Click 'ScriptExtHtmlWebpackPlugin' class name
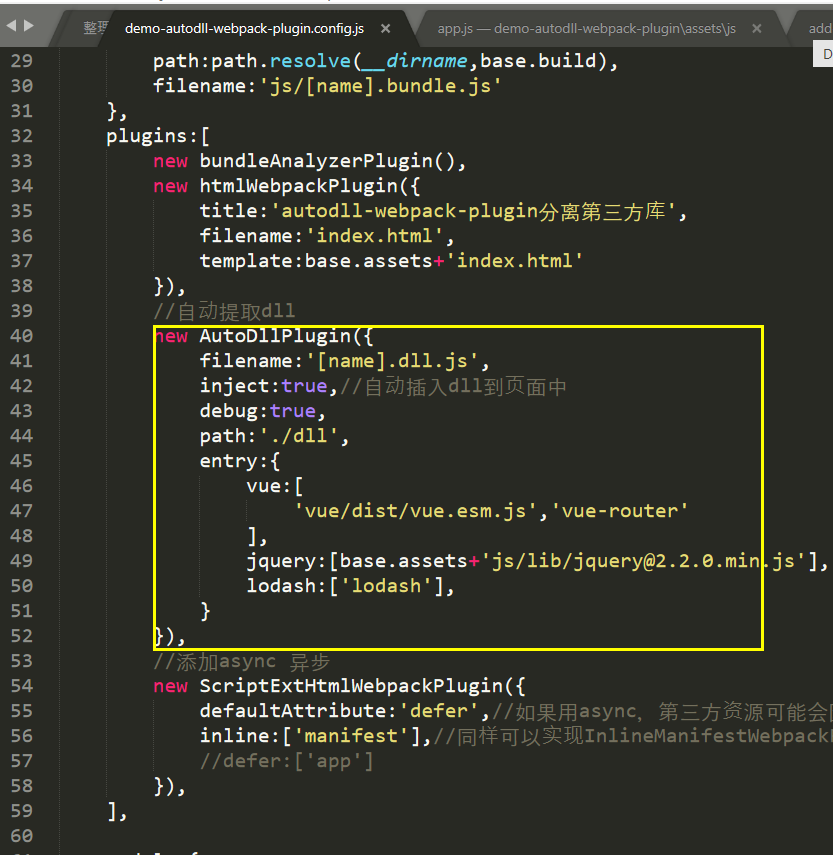The height and width of the screenshot is (855, 833). tap(351, 686)
